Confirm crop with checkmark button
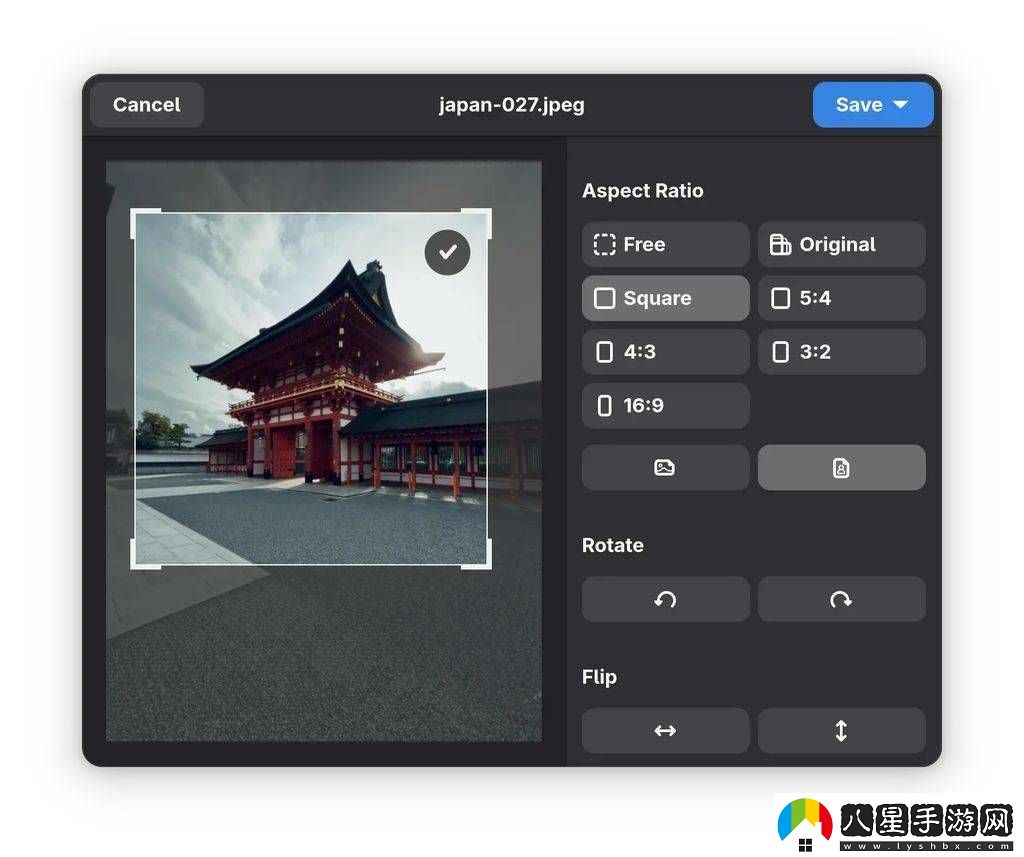This screenshot has width=1024, height=857. point(447,252)
